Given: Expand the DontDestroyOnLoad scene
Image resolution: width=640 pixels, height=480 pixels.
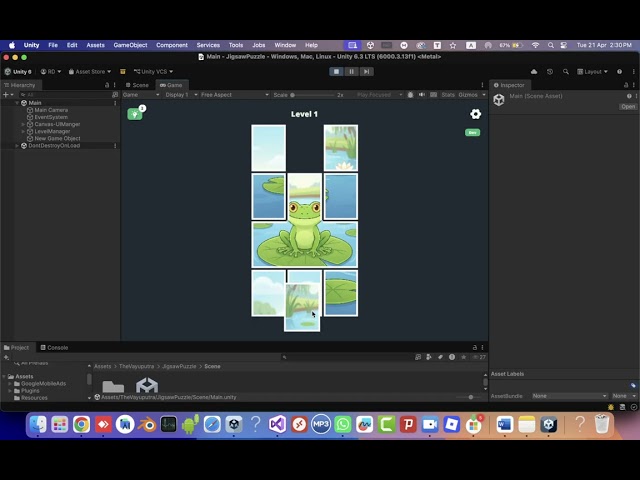Looking at the screenshot, I should tap(17, 146).
